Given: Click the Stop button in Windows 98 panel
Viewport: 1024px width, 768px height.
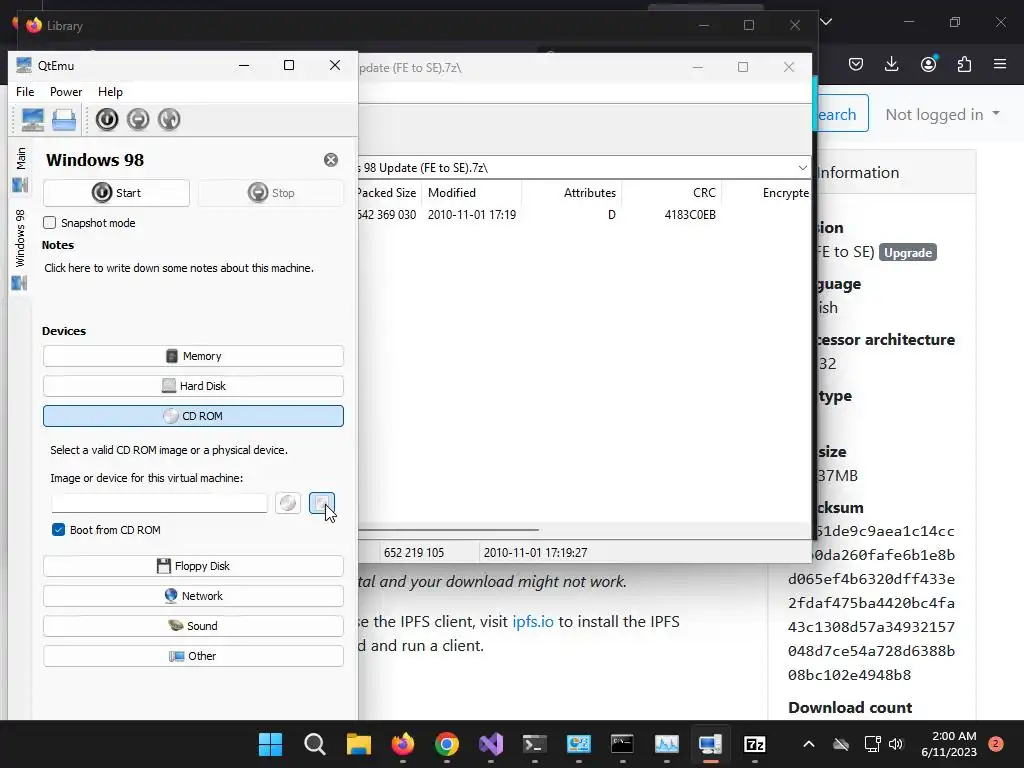Looking at the screenshot, I should [x=271, y=193].
